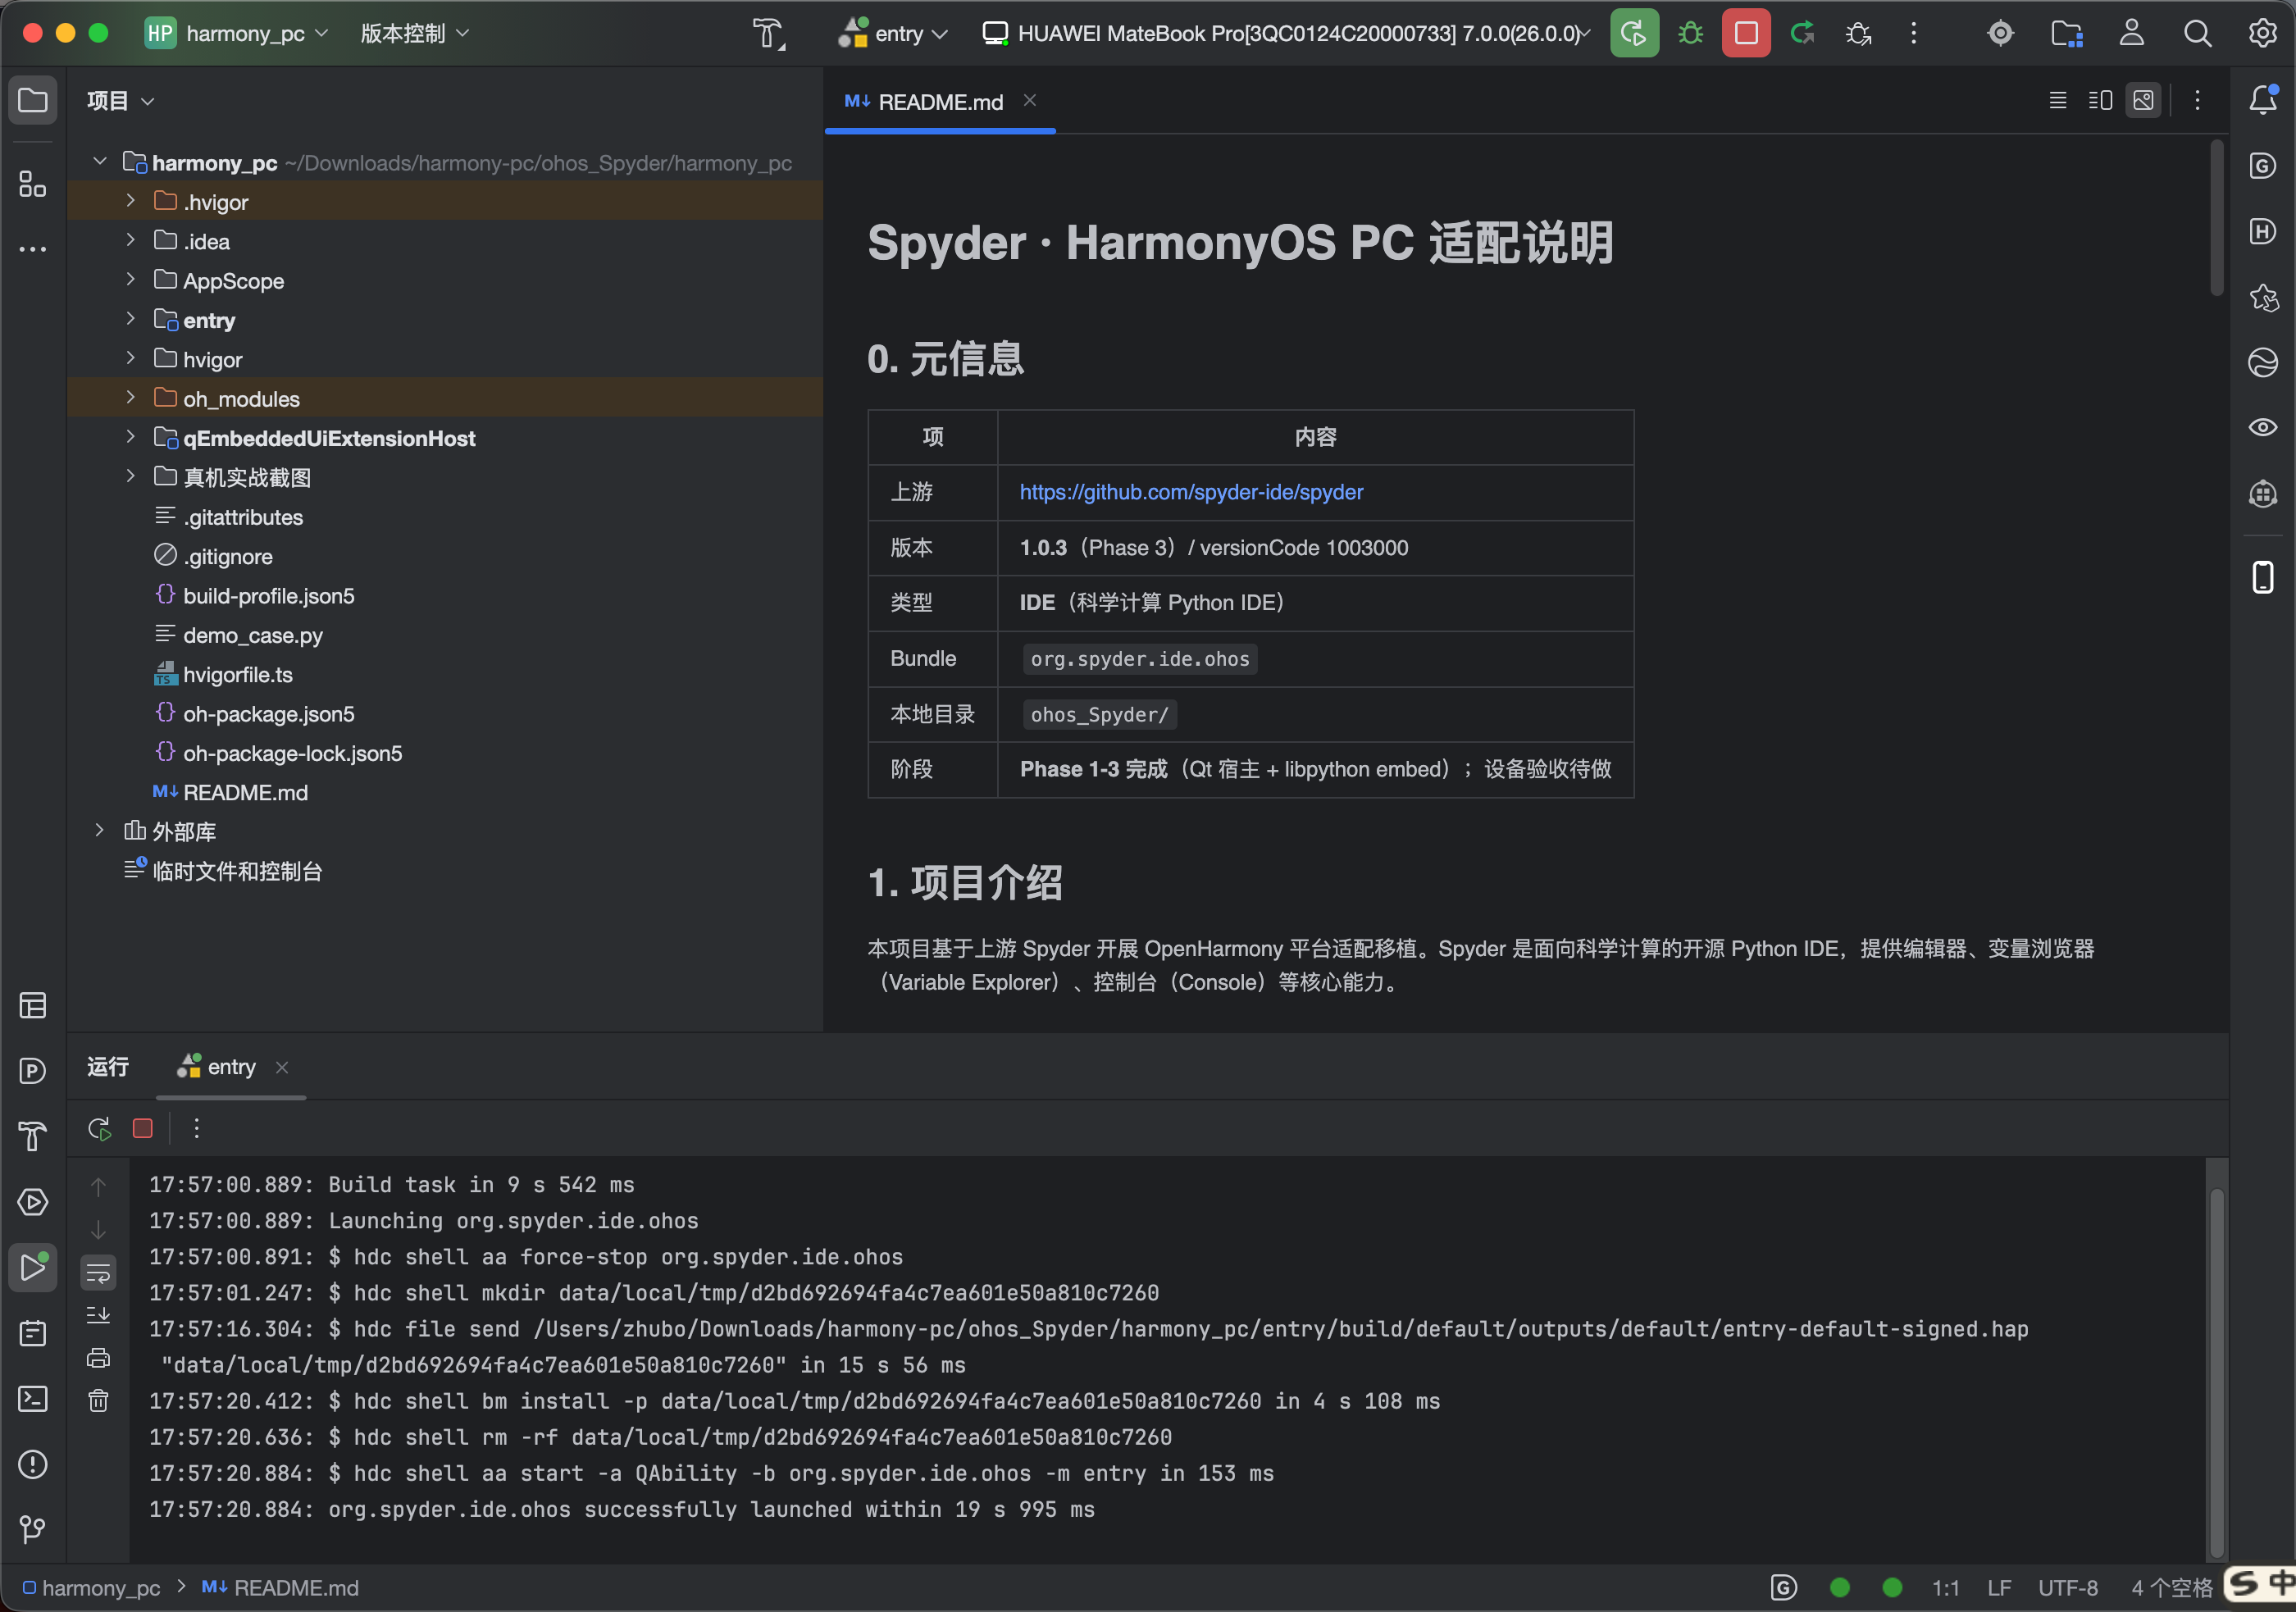Expand the oh_modules folder
This screenshot has height=1612, width=2296.
click(x=130, y=398)
